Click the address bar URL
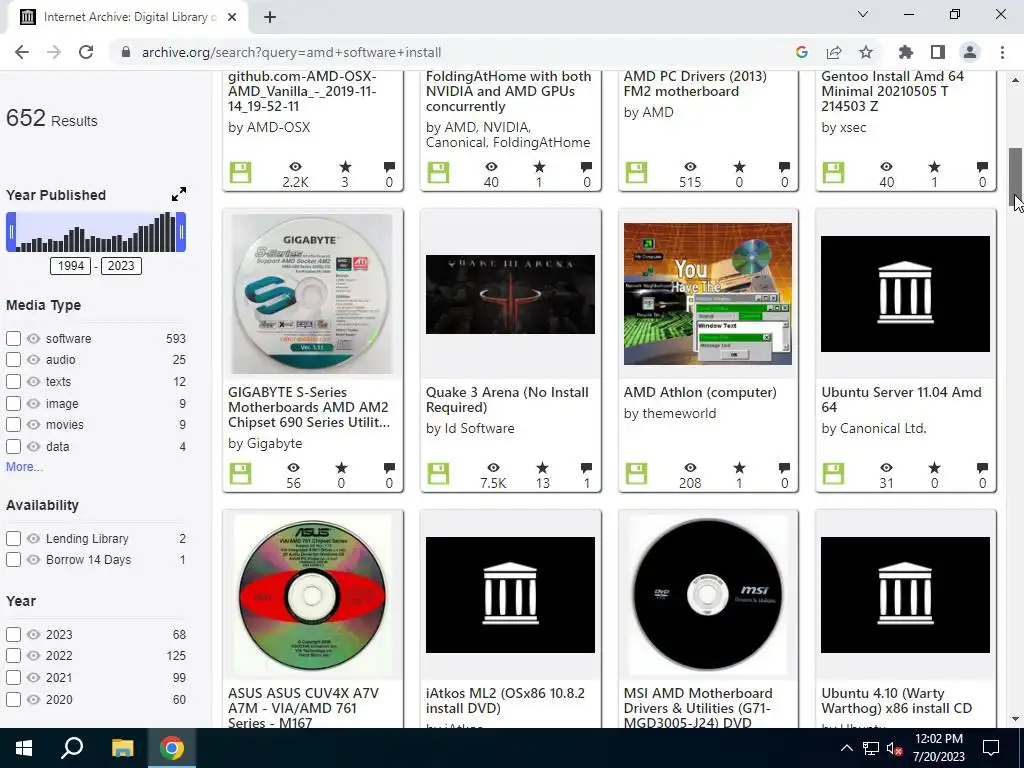 coord(291,52)
